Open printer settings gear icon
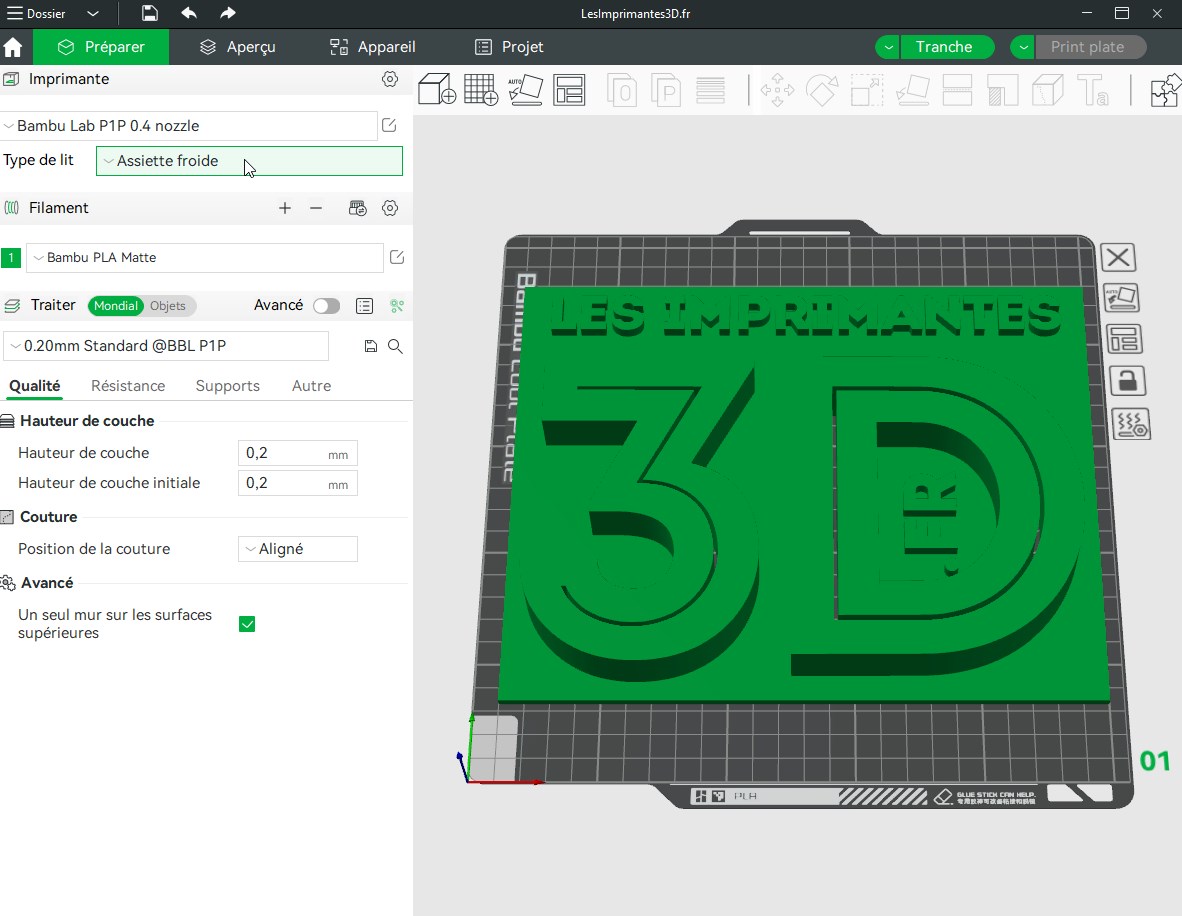Viewport: 1182px width, 916px height. (x=390, y=79)
